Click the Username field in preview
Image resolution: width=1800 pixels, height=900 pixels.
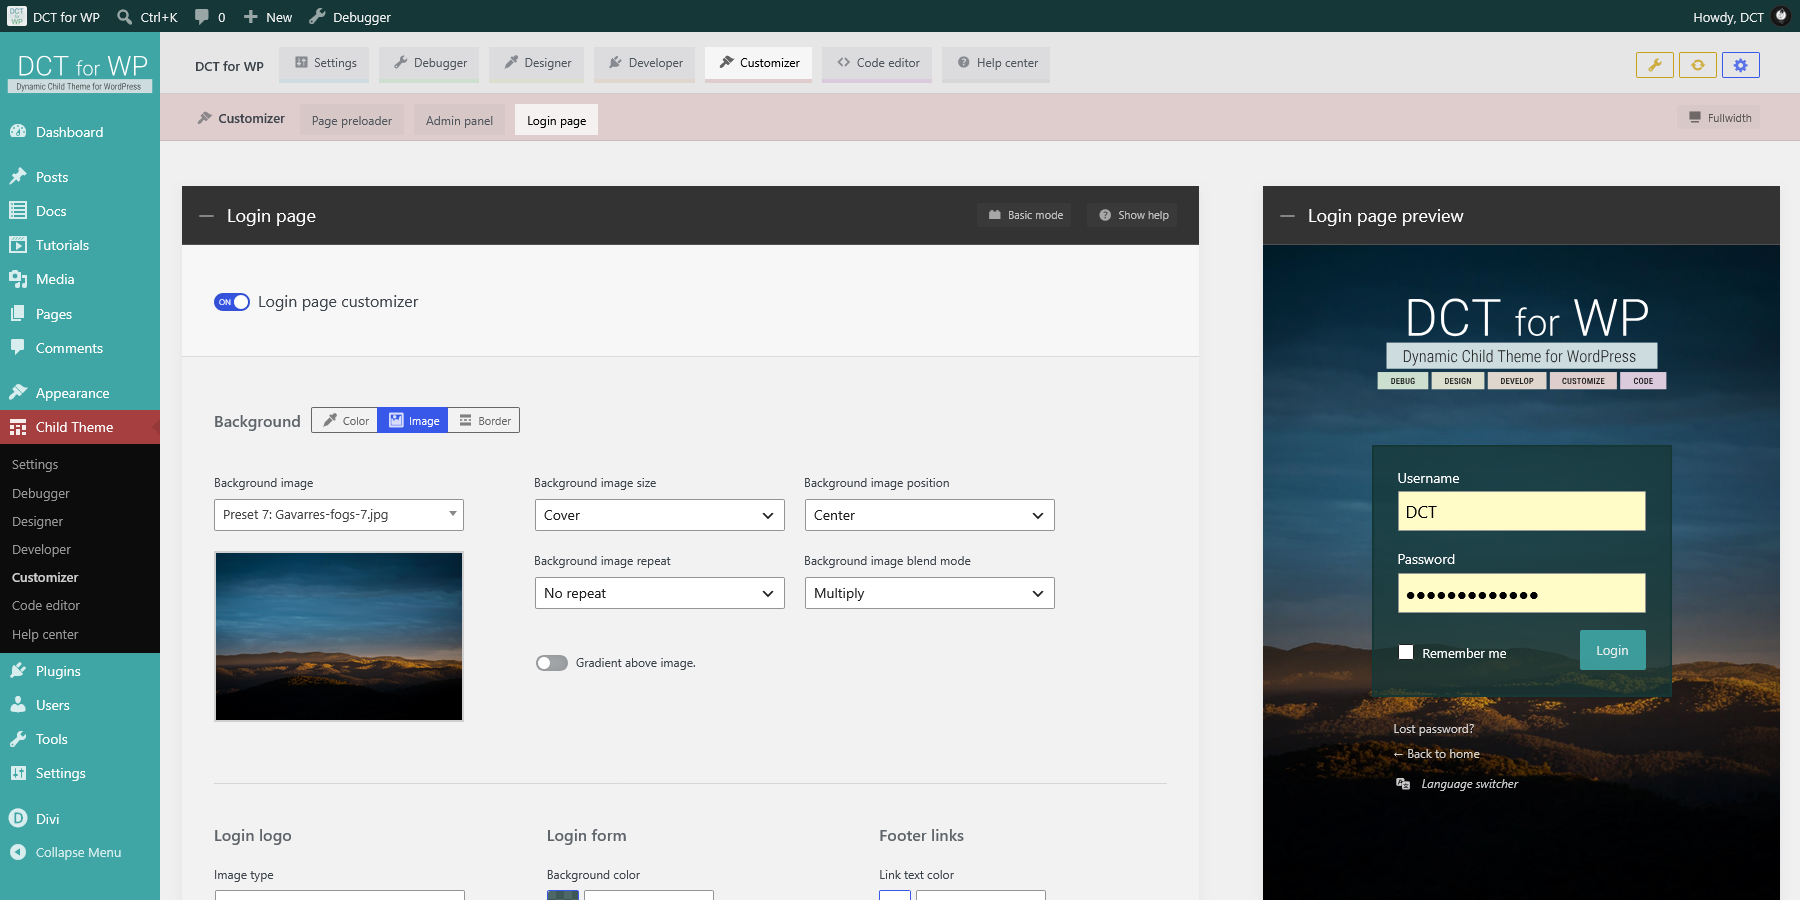1522,511
